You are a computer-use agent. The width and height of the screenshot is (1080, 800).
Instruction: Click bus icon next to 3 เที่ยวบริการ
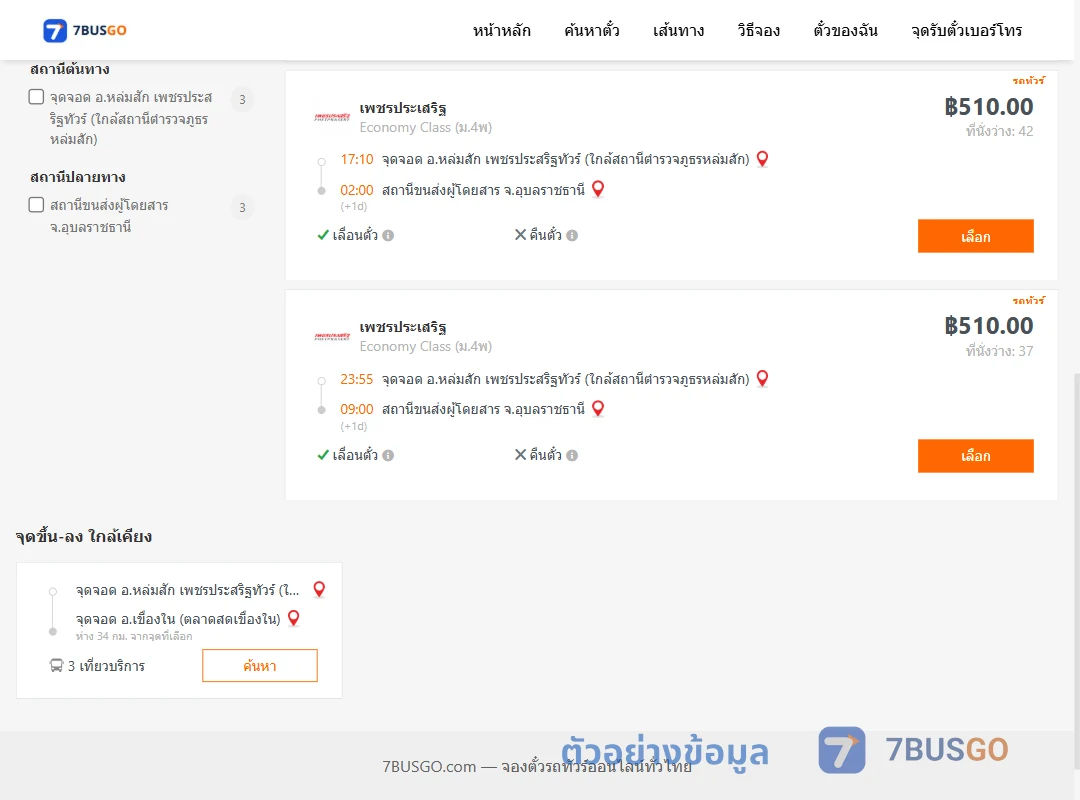[x=56, y=666]
